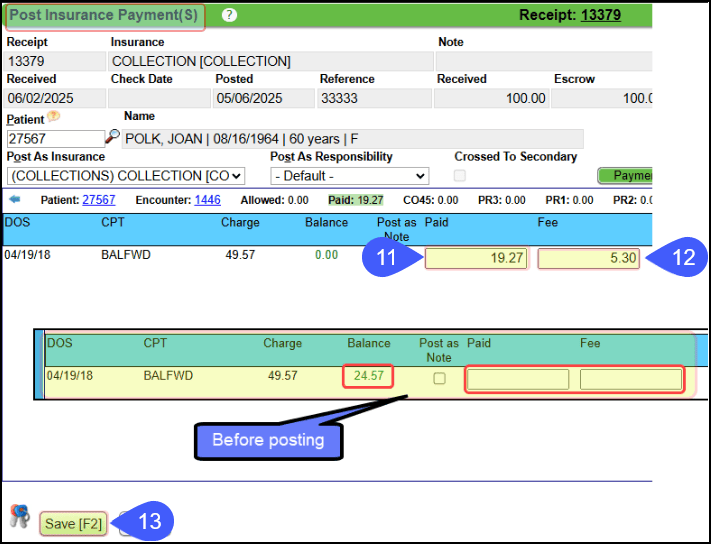Click the Fee field showing 5.30

click(x=588, y=259)
